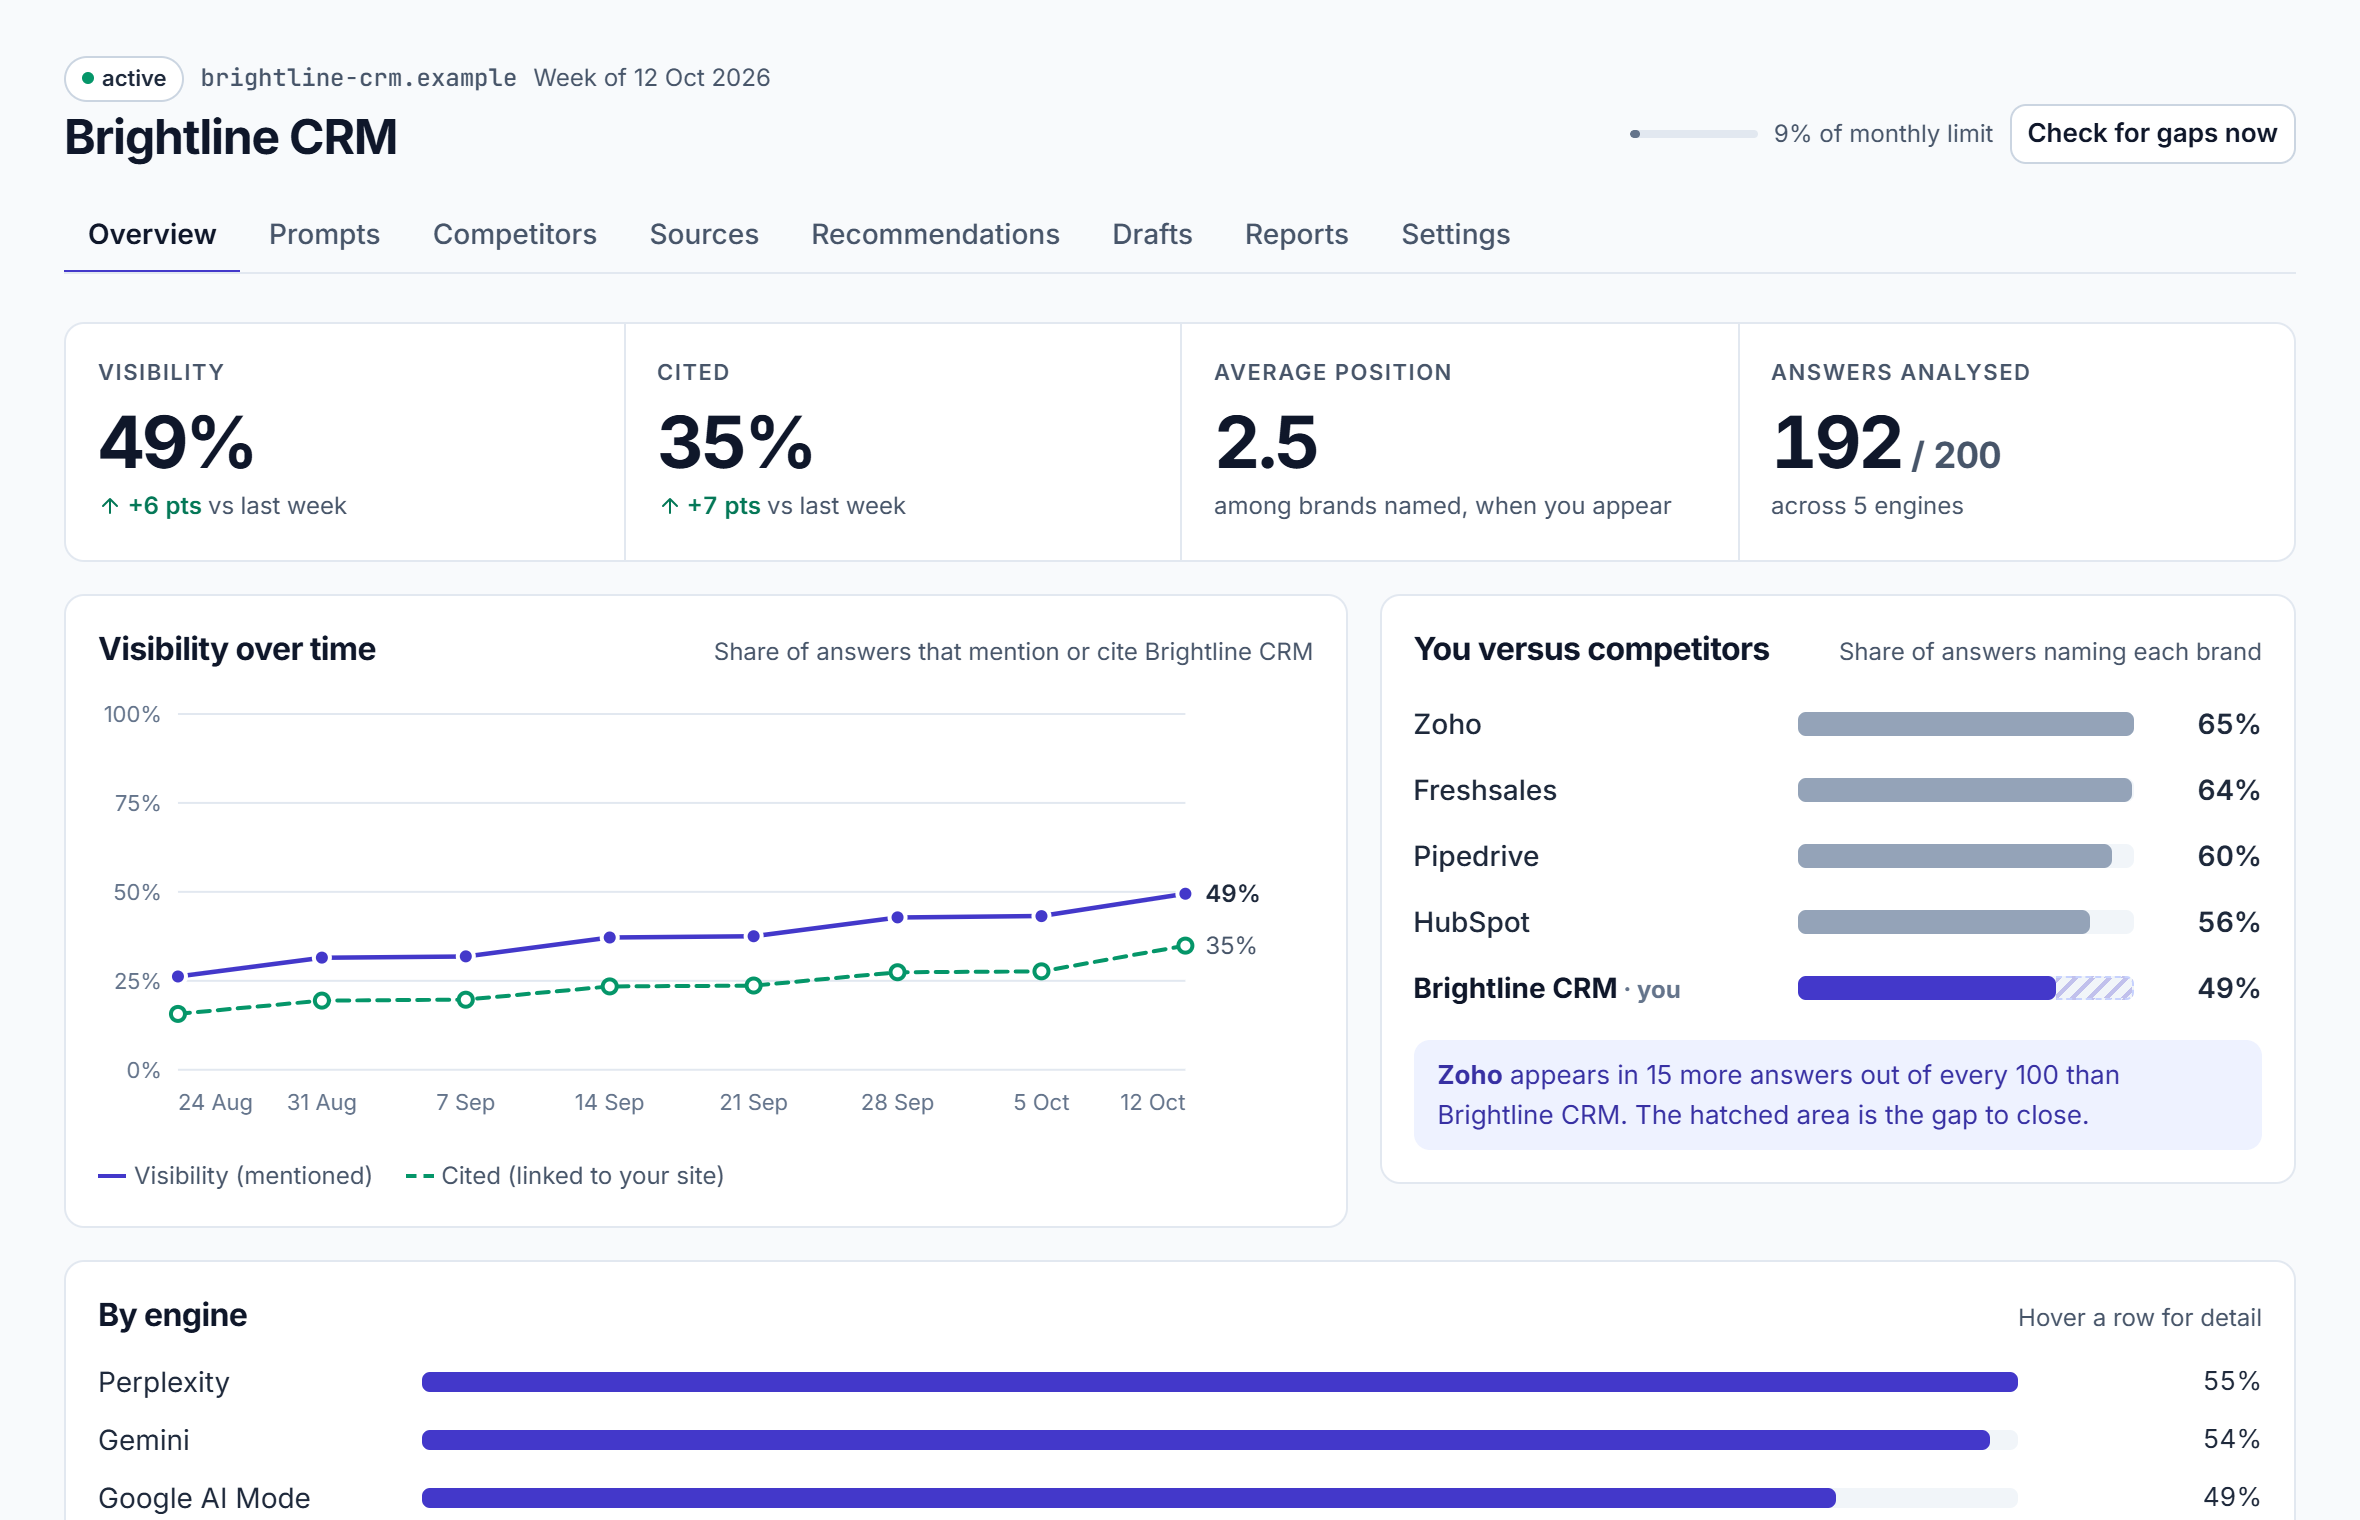Click the monthly limit progress bar
This screenshot has width=2360, height=1520.
click(1693, 134)
